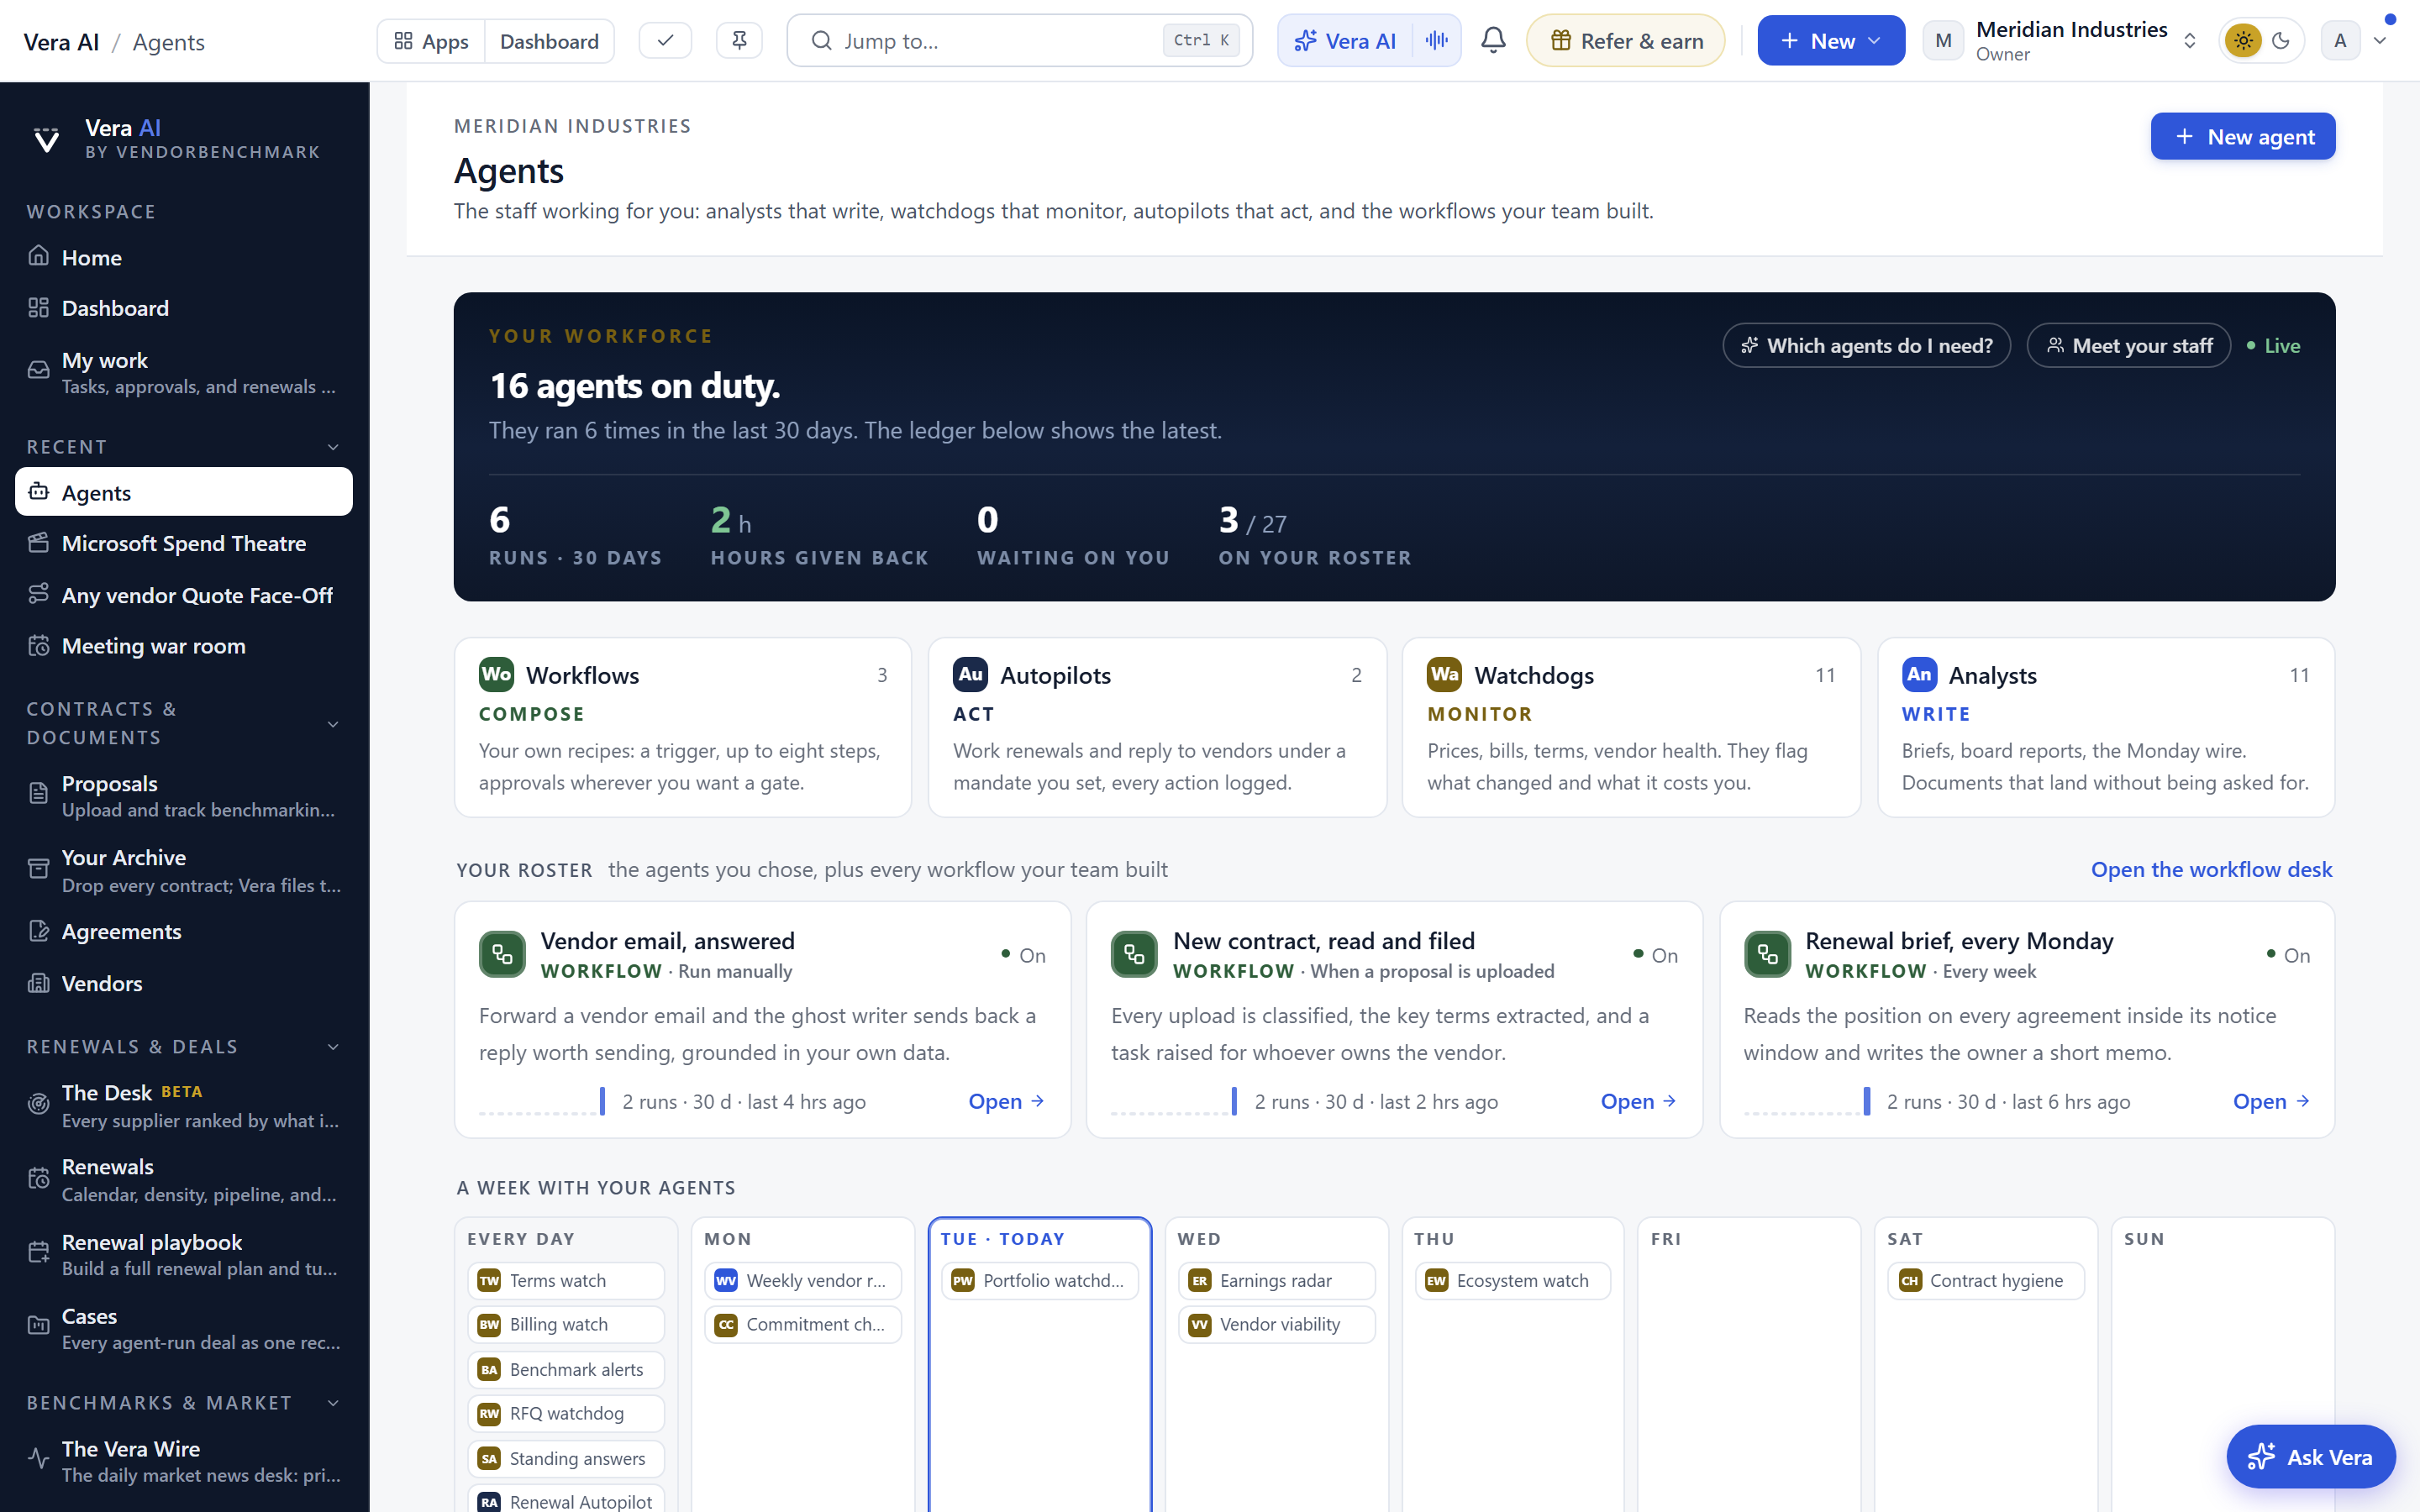
Task: Click the Ask Vera floating button
Action: [x=2310, y=1456]
